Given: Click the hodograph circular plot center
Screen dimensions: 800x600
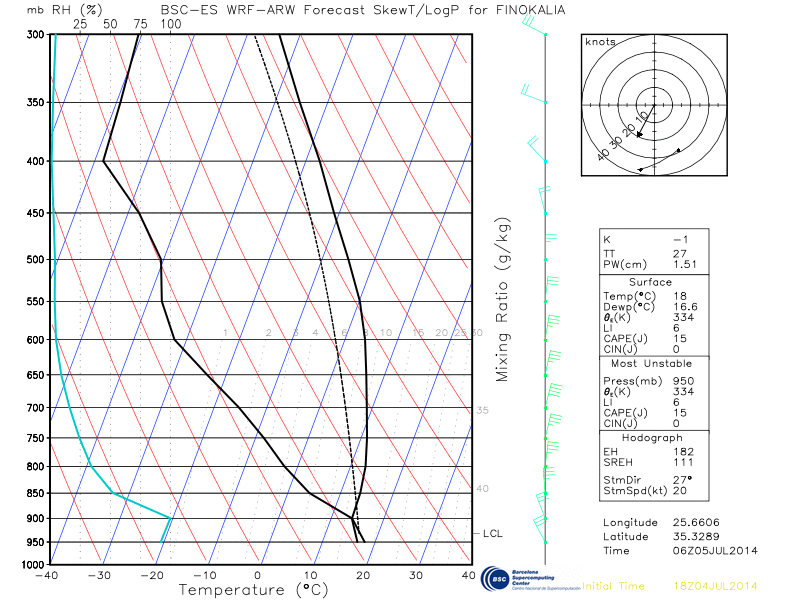Looking at the screenshot, I should point(654,104).
